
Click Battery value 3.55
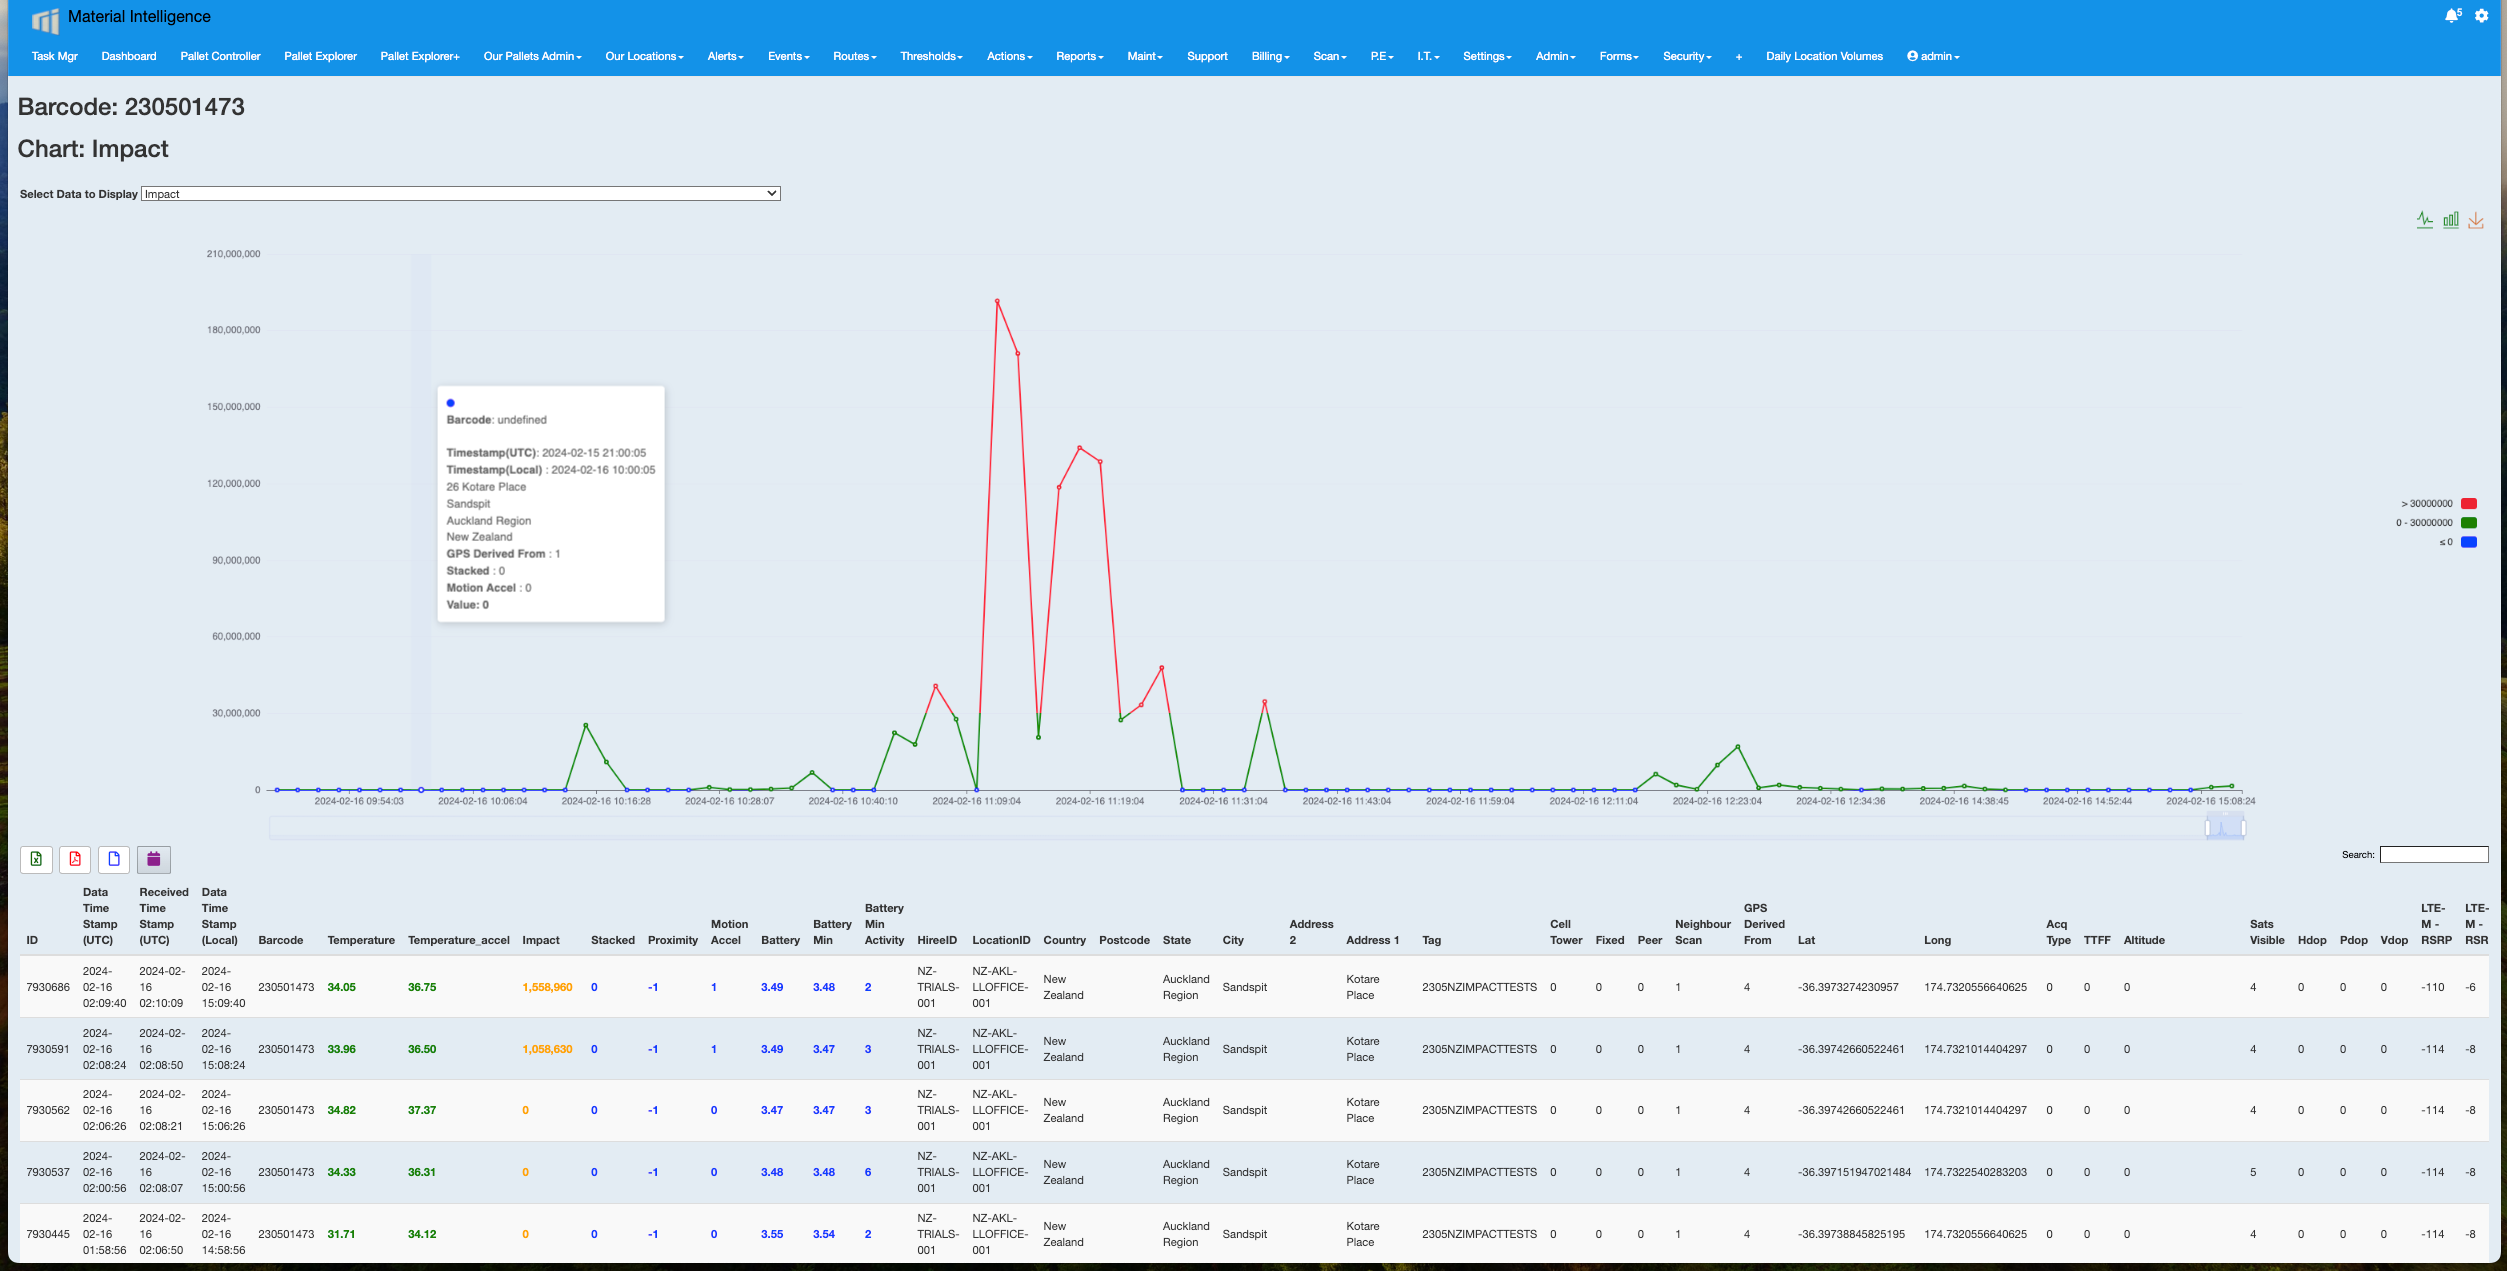tap(772, 1234)
